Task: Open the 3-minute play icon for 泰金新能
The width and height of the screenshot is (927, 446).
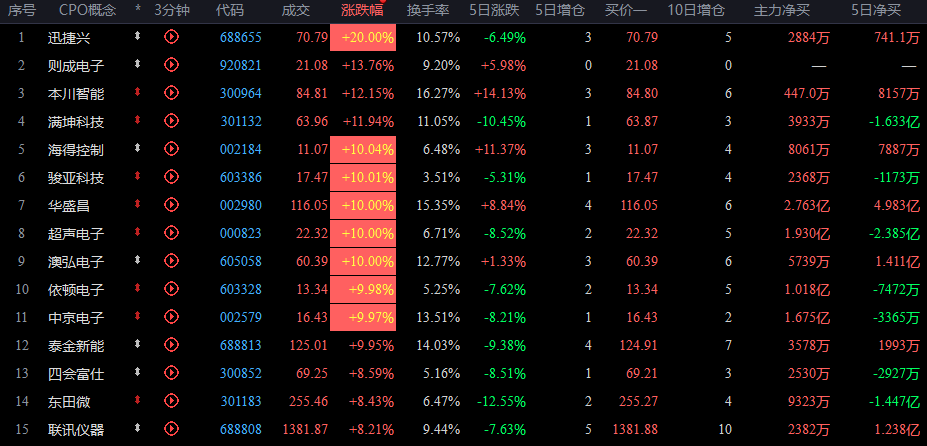Action: (171, 344)
